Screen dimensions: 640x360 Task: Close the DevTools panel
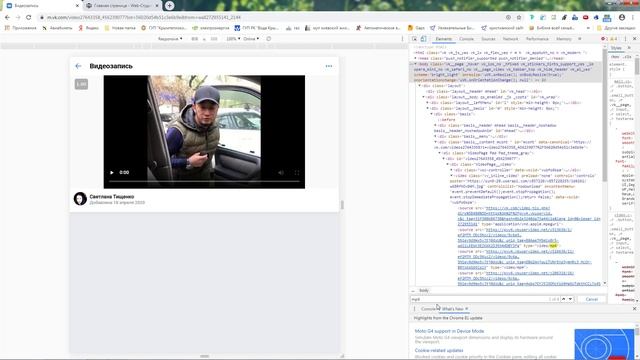point(634,39)
